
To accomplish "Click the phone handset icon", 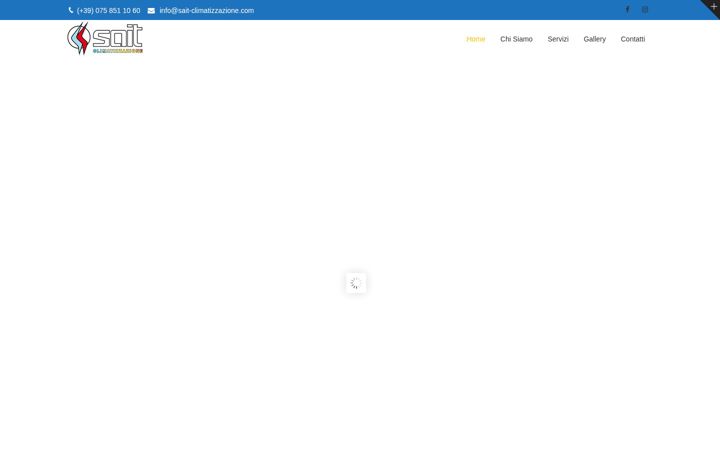I will click(71, 10).
